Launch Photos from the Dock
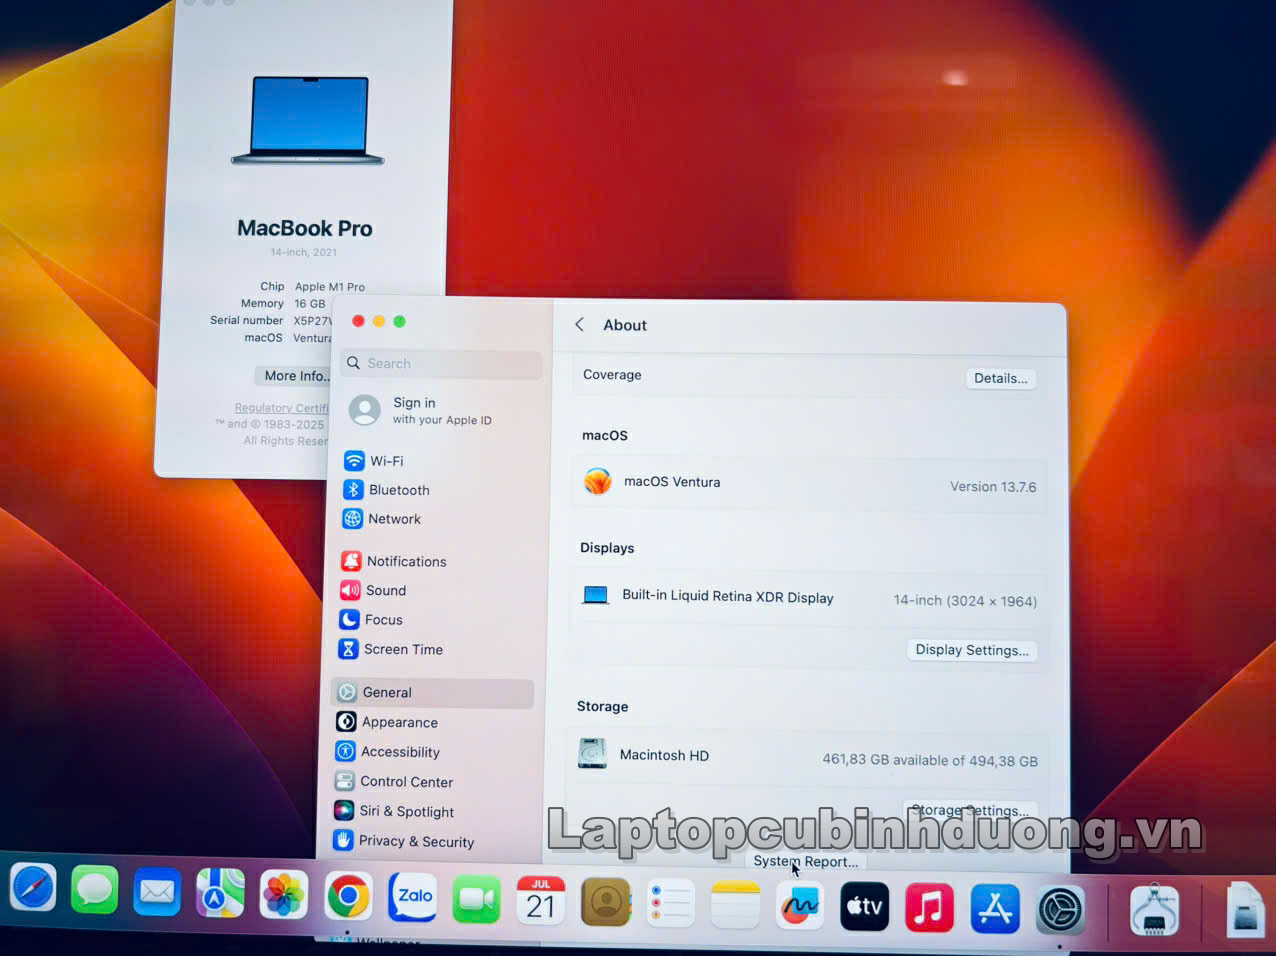 click(x=284, y=895)
